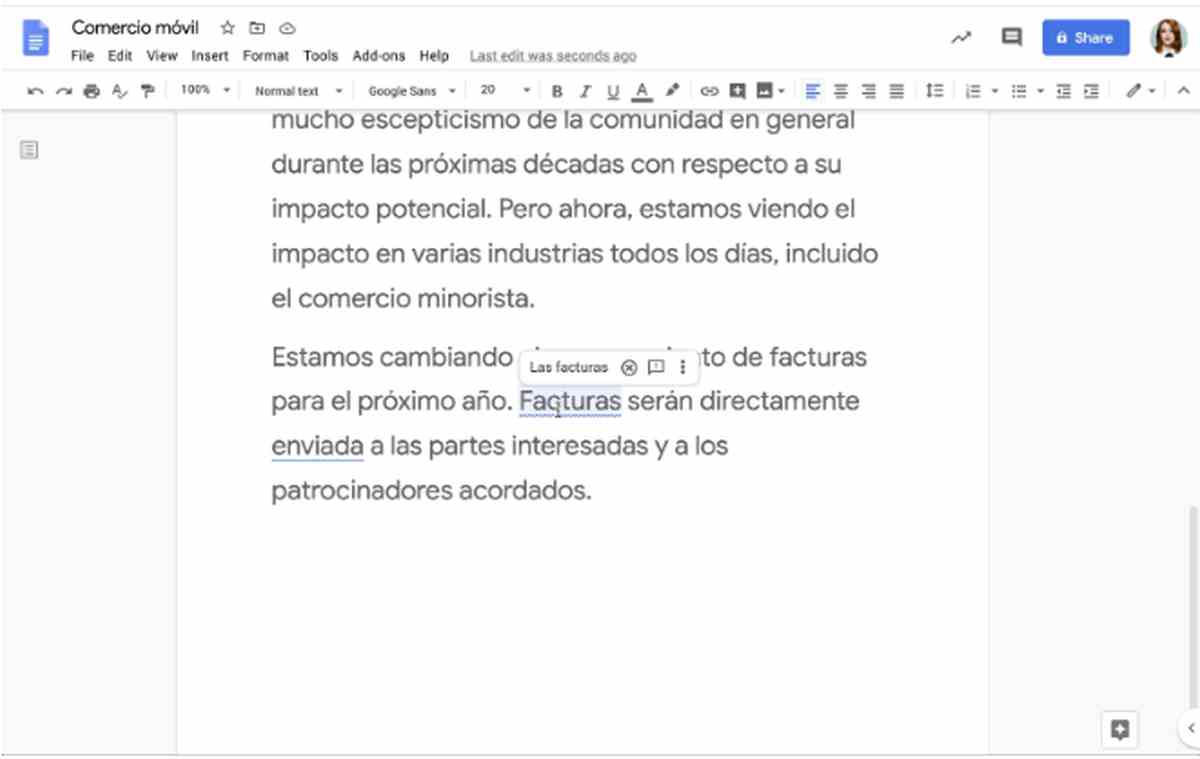Add a comment using the comment icon
The width and height of the screenshot is (1200, 759).
click(x=737, y=90)
